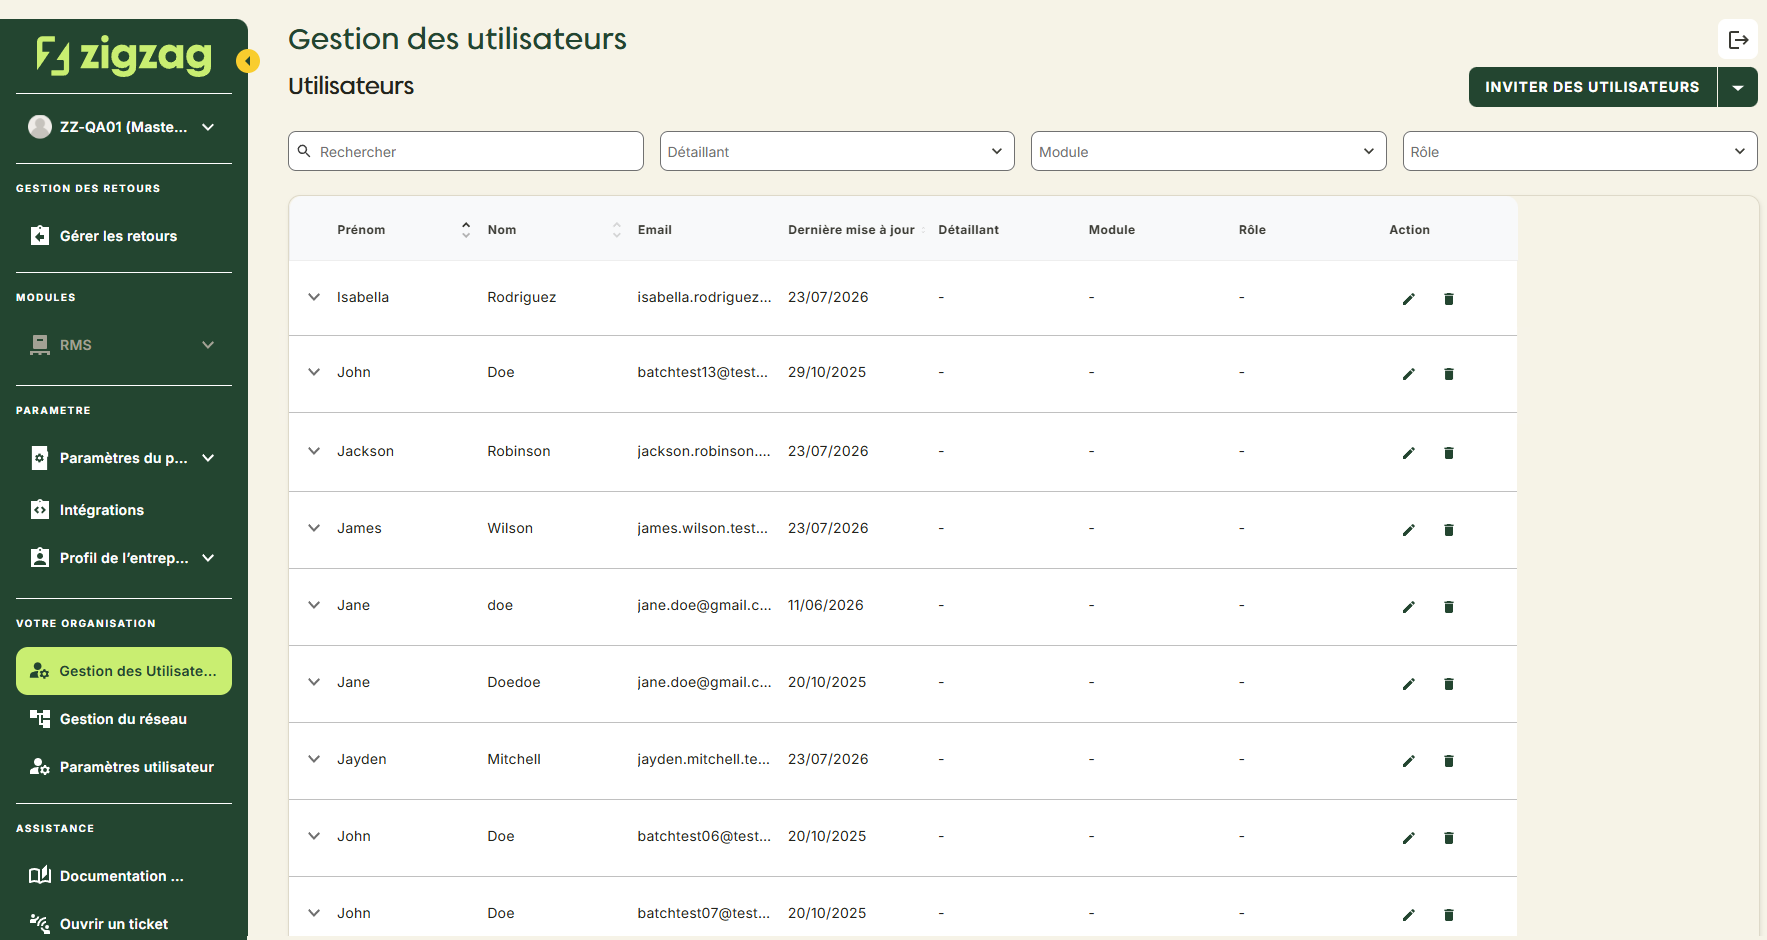The width and height of the screenshot is (1767, 940).
Task: Edit the Jane doe row dated 11/06/2026
Action: tap(1408, 607)
